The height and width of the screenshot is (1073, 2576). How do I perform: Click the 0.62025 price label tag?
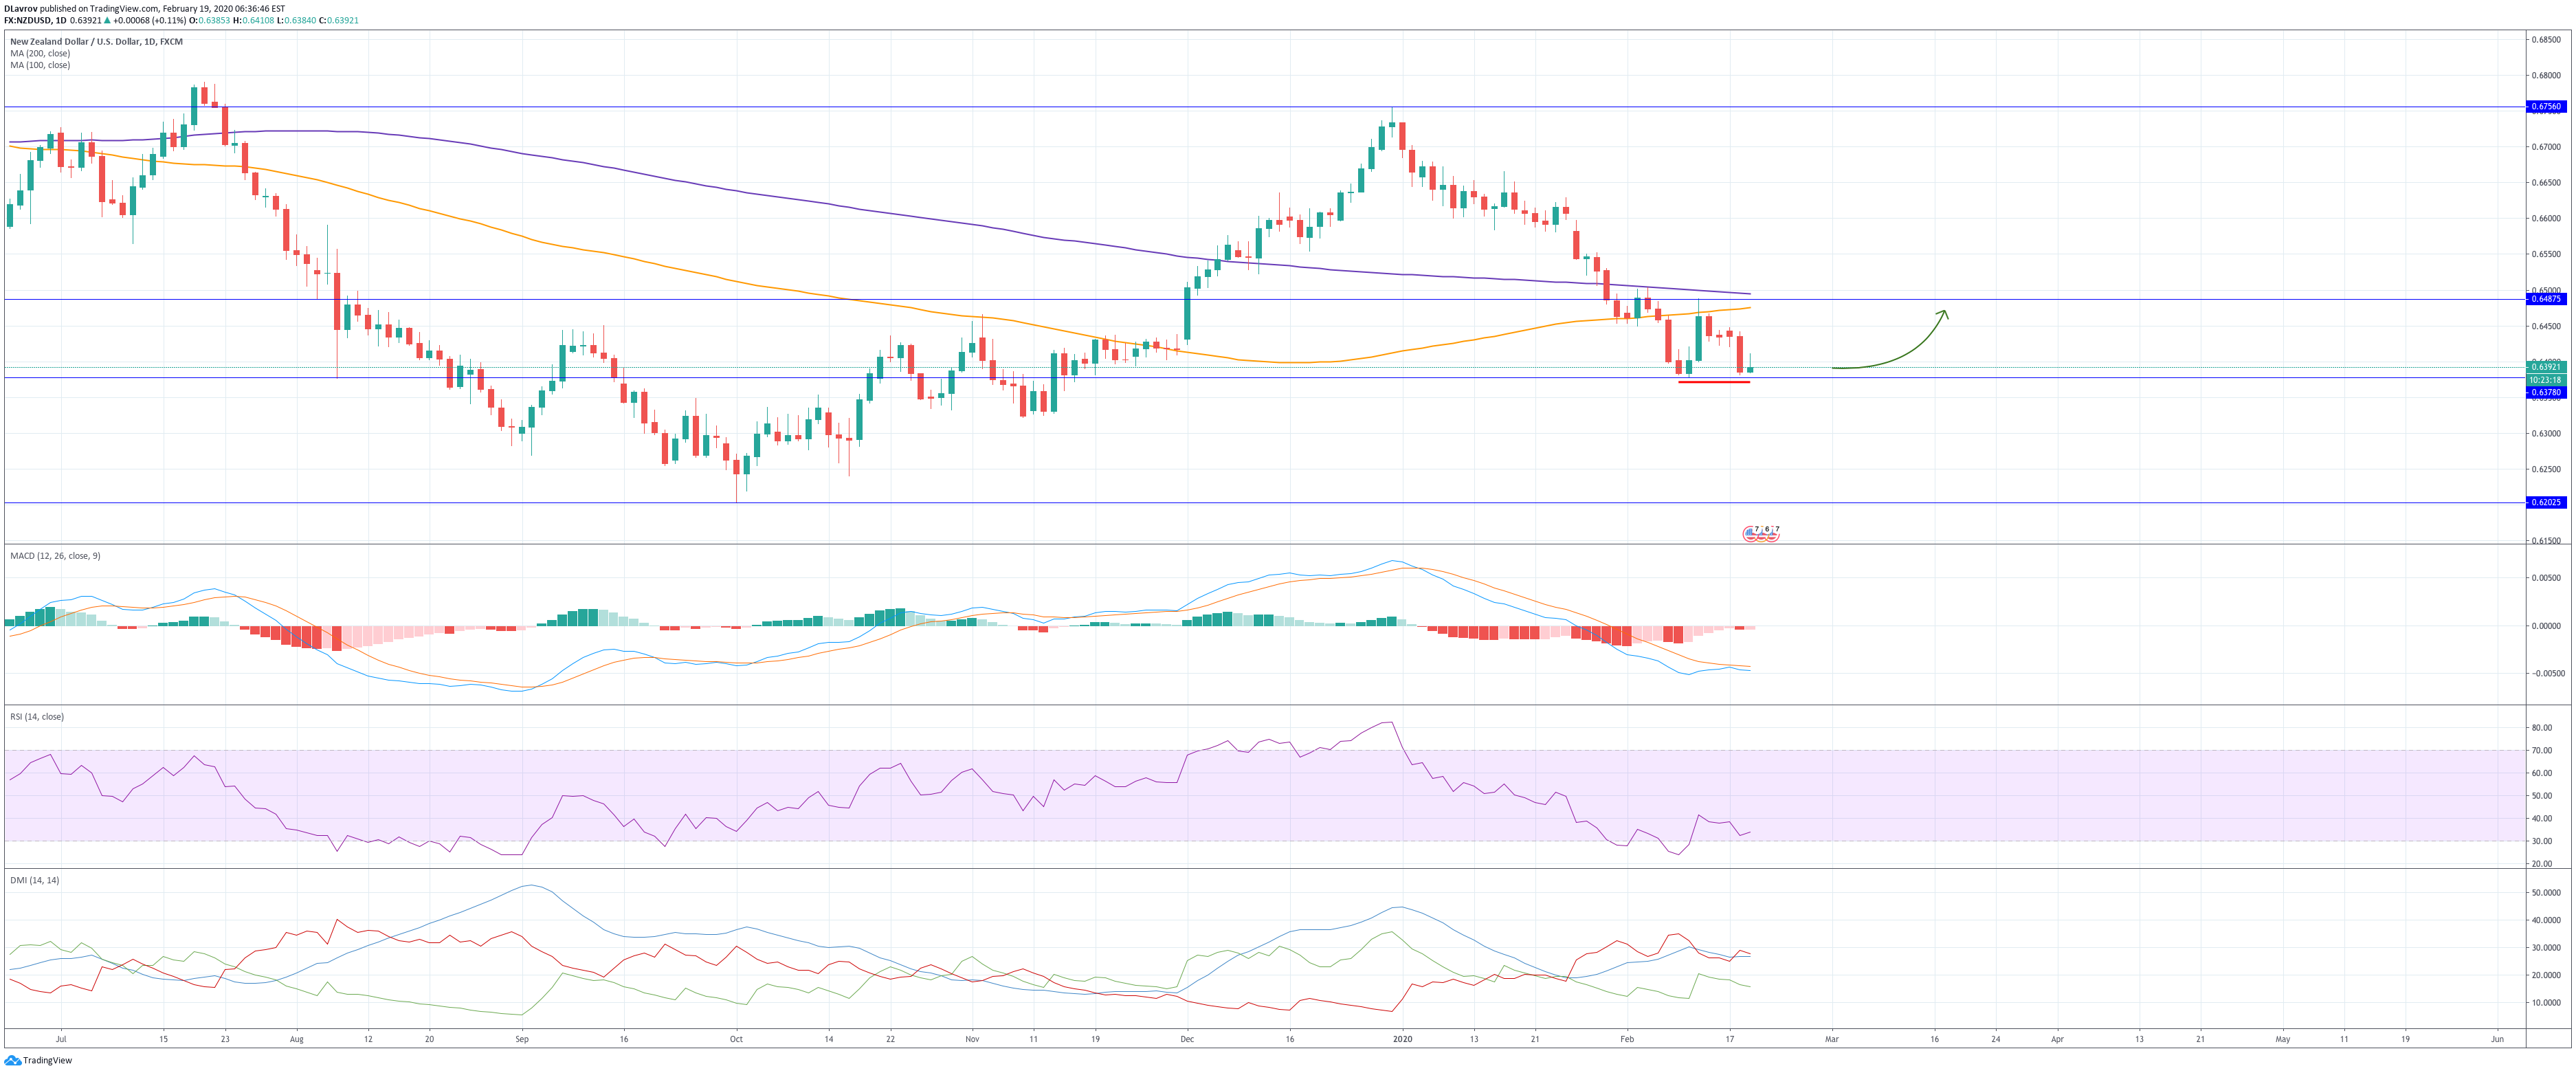(x=2545, y=502)
